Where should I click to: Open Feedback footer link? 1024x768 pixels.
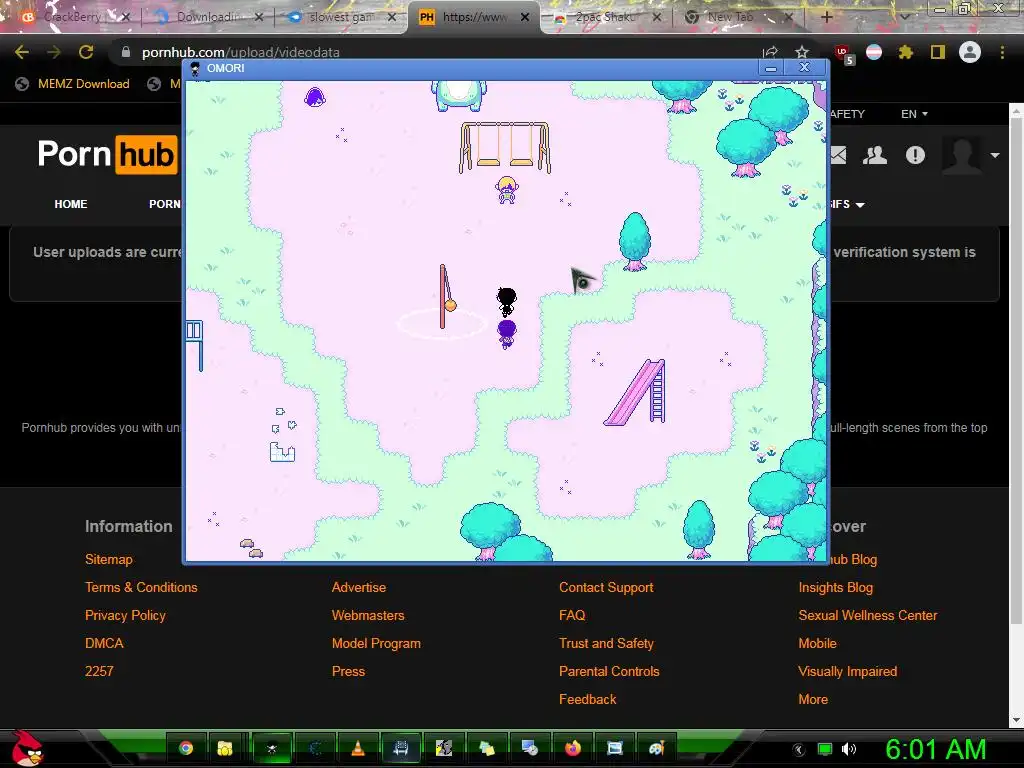coord(588,699)
